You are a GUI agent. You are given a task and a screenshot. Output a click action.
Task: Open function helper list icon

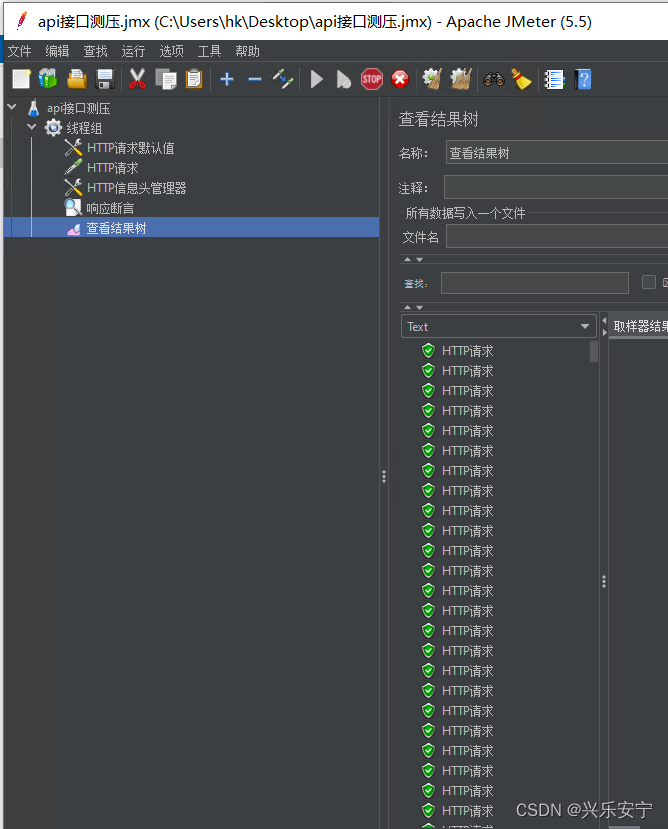[554, 79]
